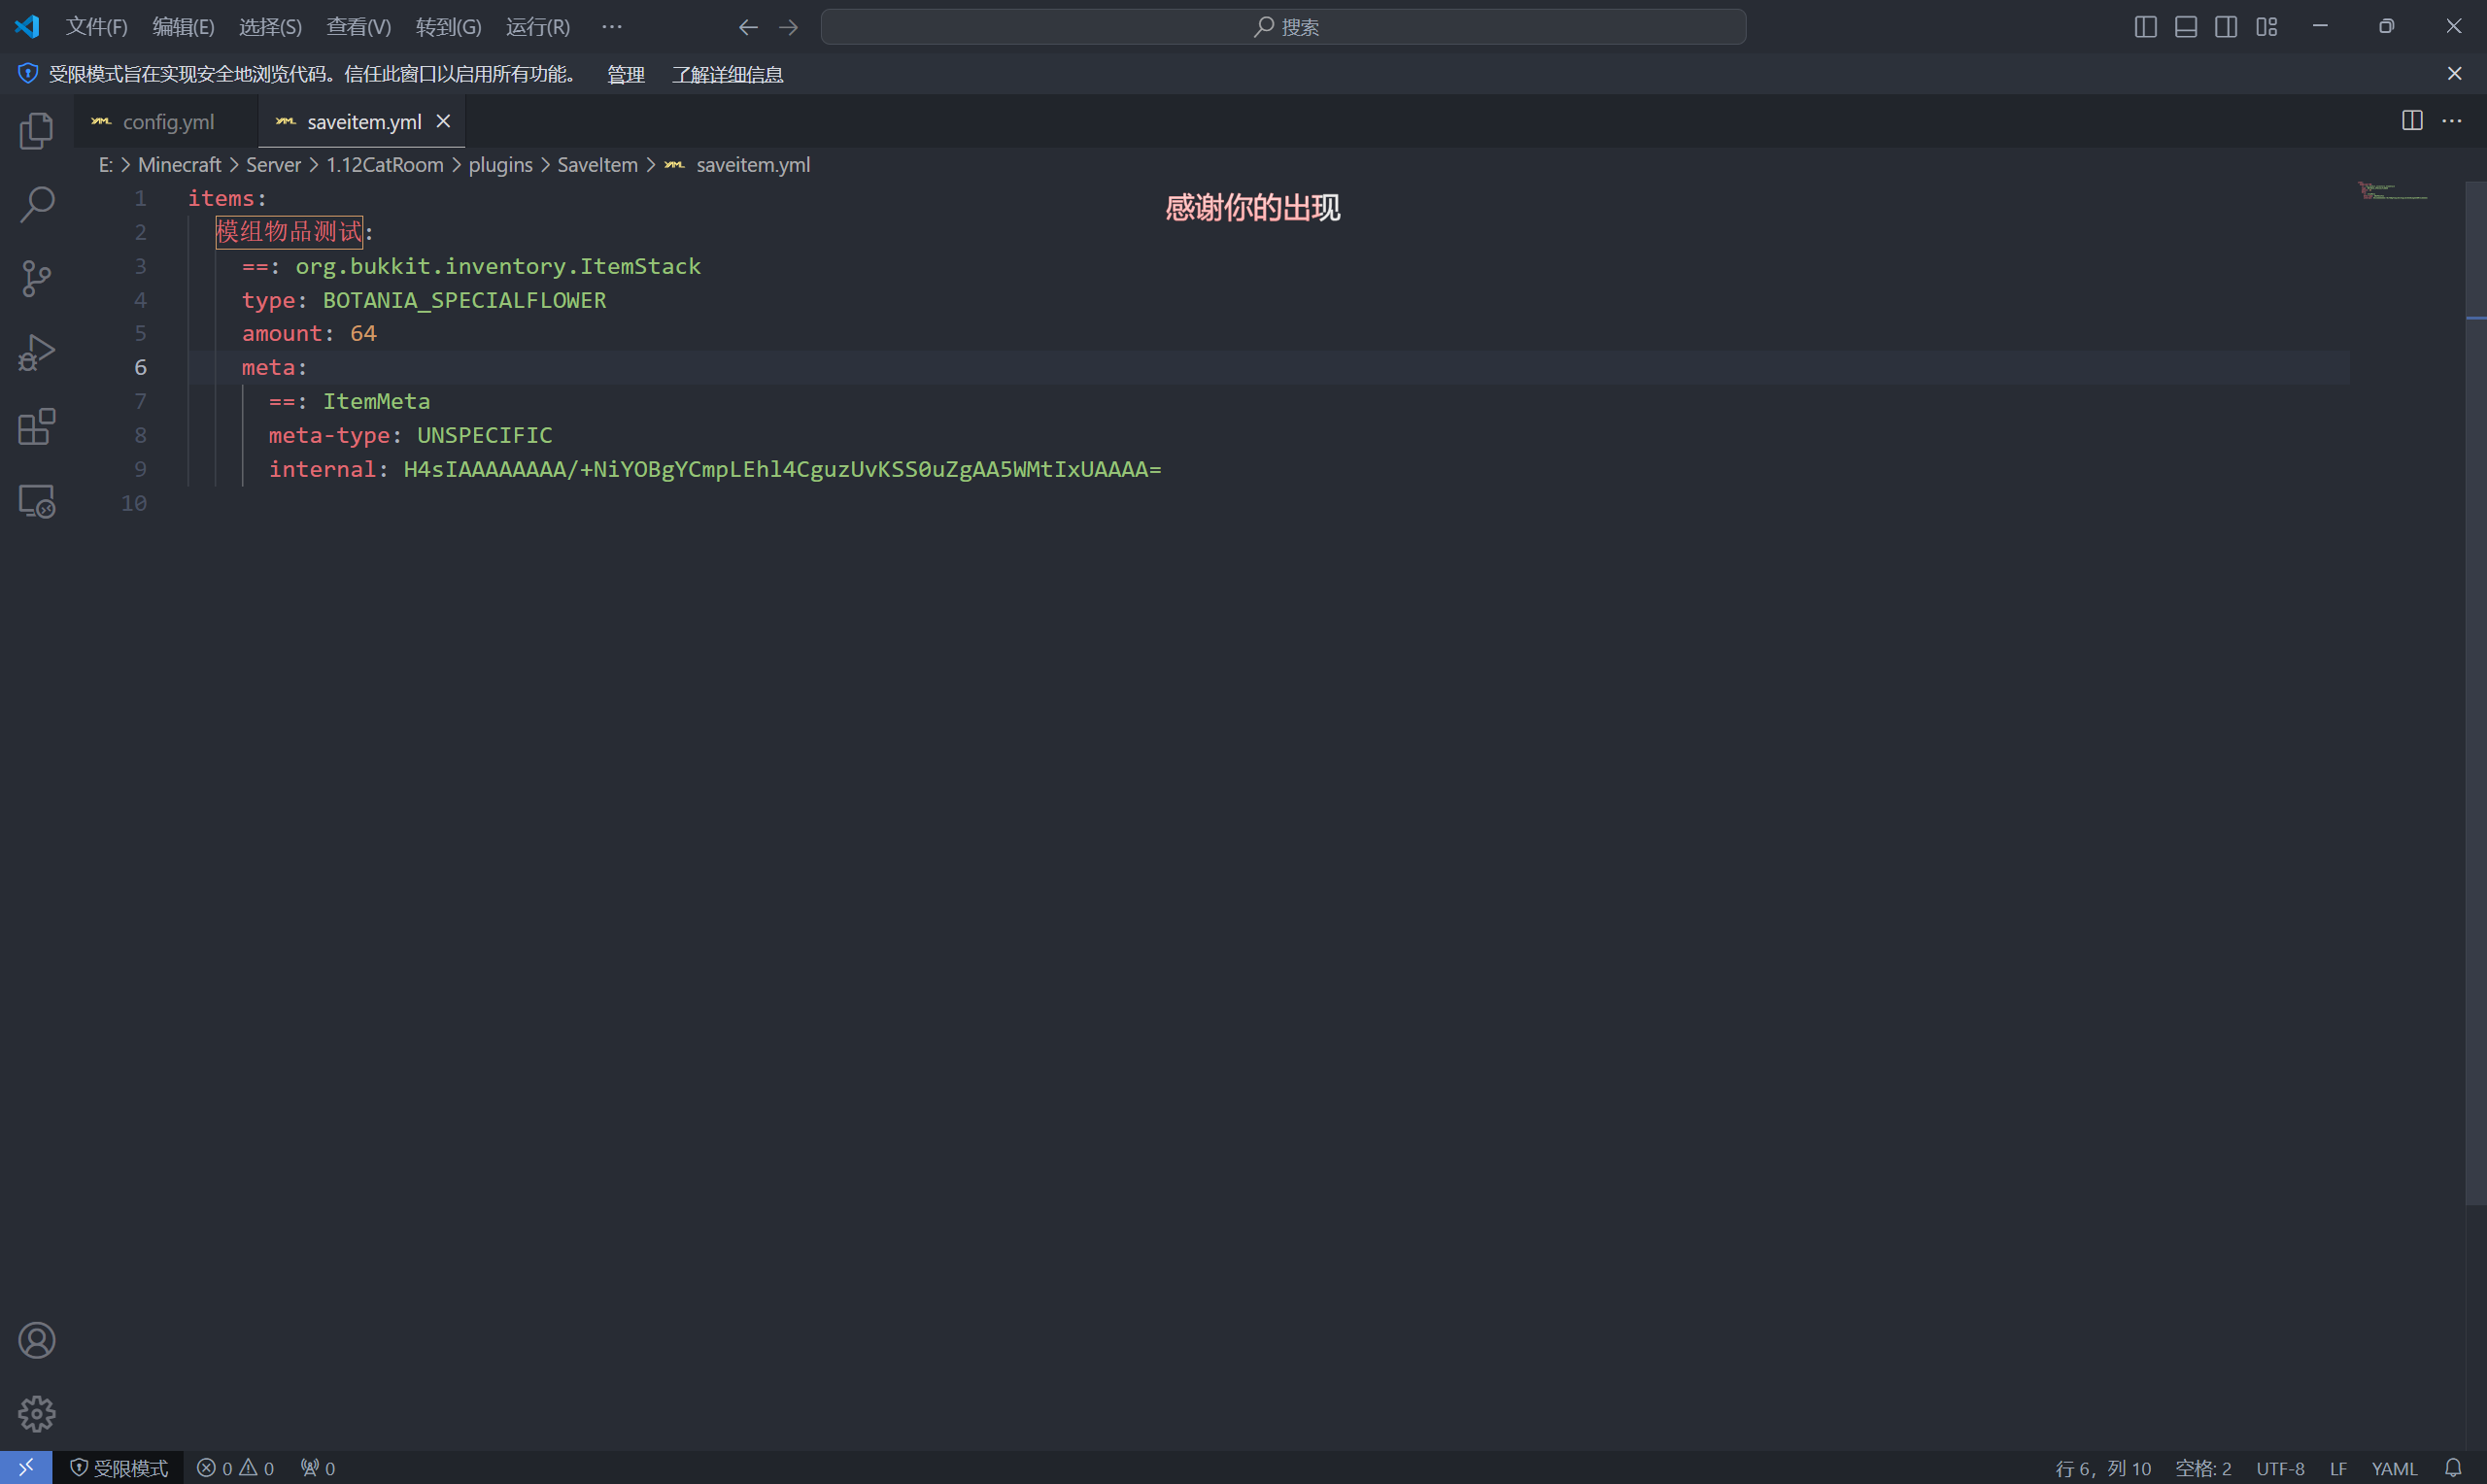The height and width of the screenshot is (1484, 2487).
Task: Open the Run and Debug view
Action: click(x=36, y=353)
